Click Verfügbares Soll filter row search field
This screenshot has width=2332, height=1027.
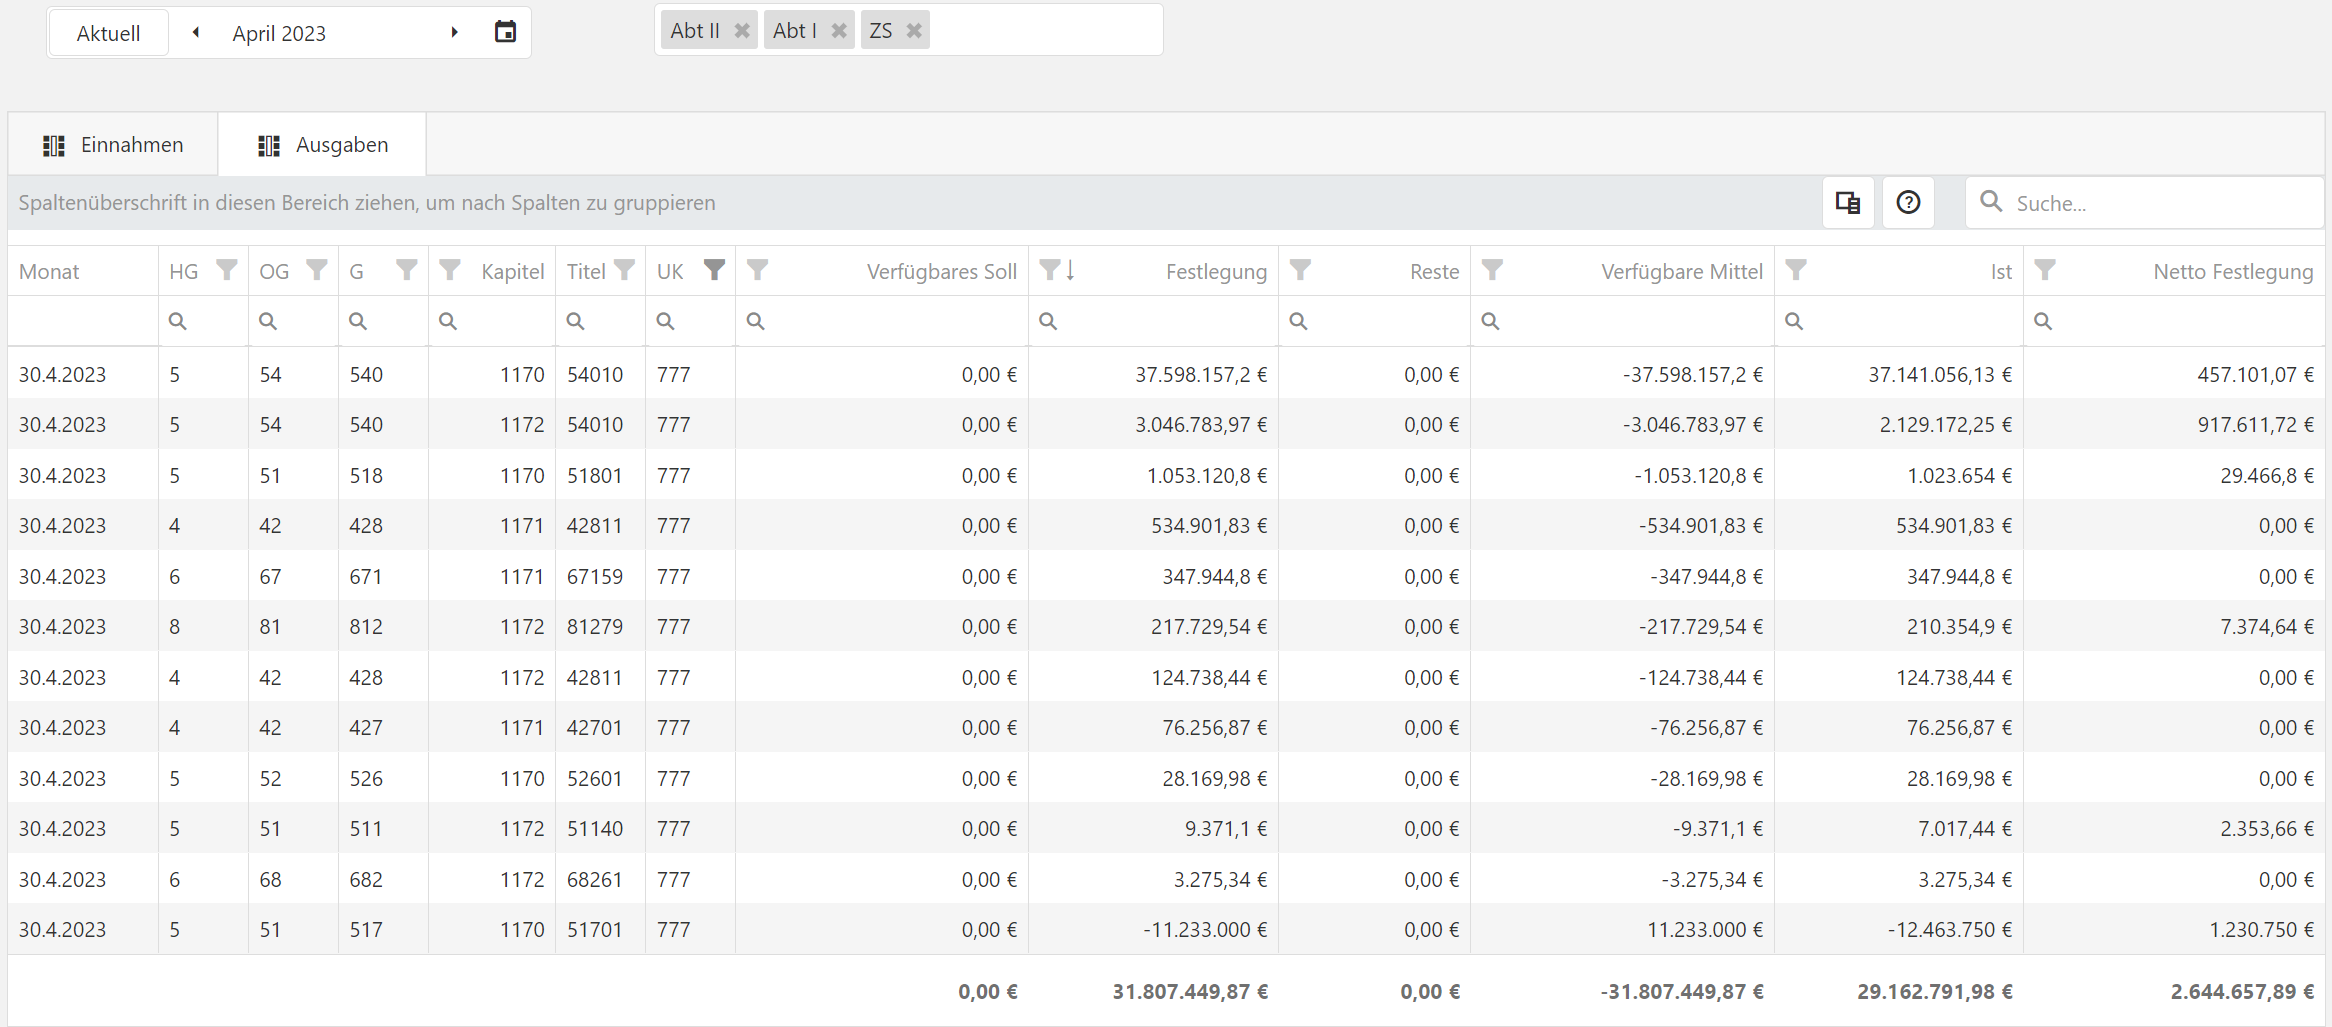point(882,321)
